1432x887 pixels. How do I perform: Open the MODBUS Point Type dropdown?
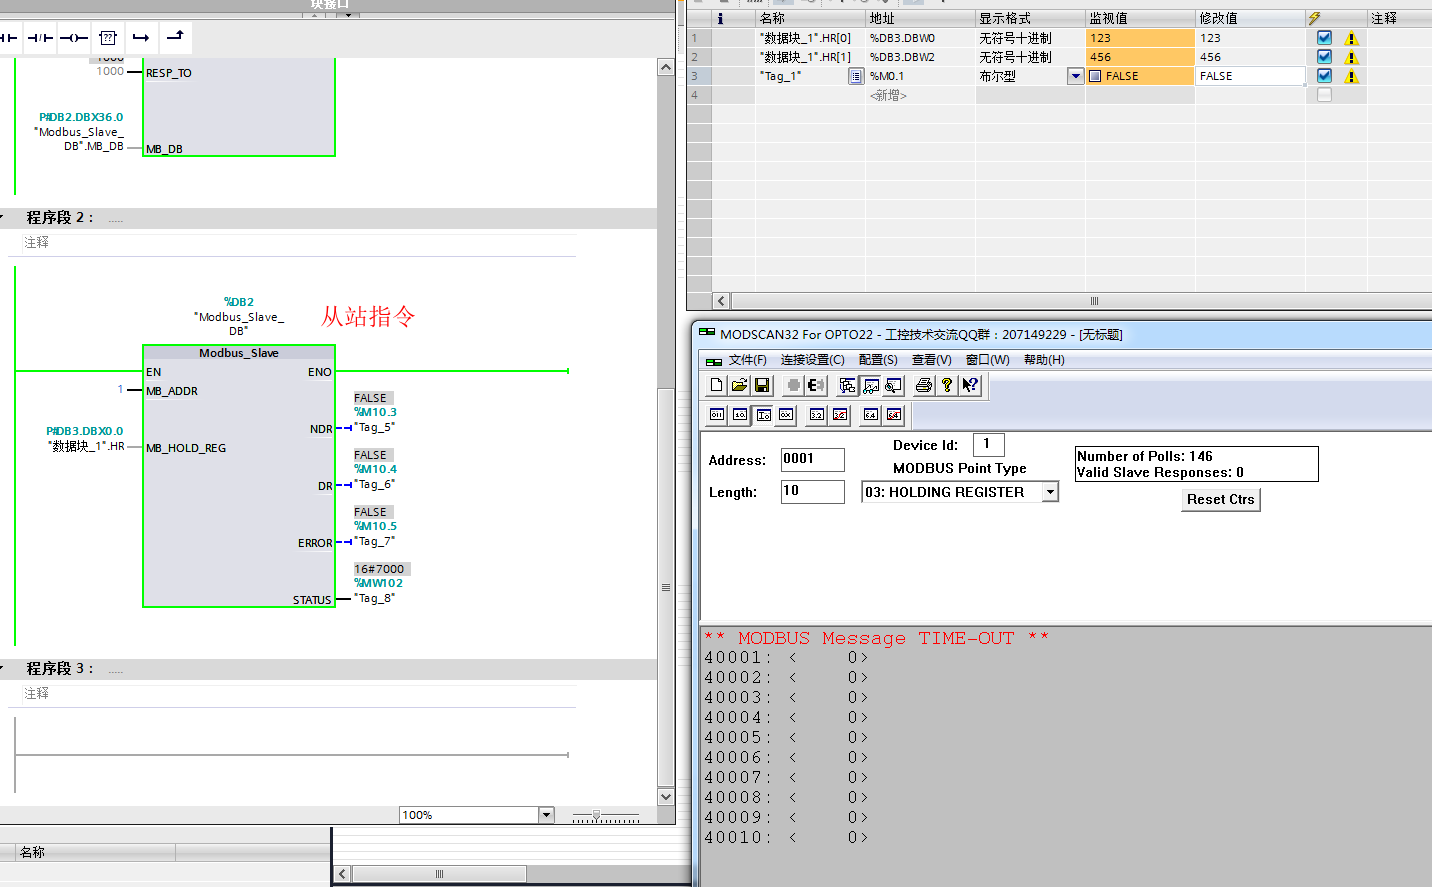tap(1050, 492)
